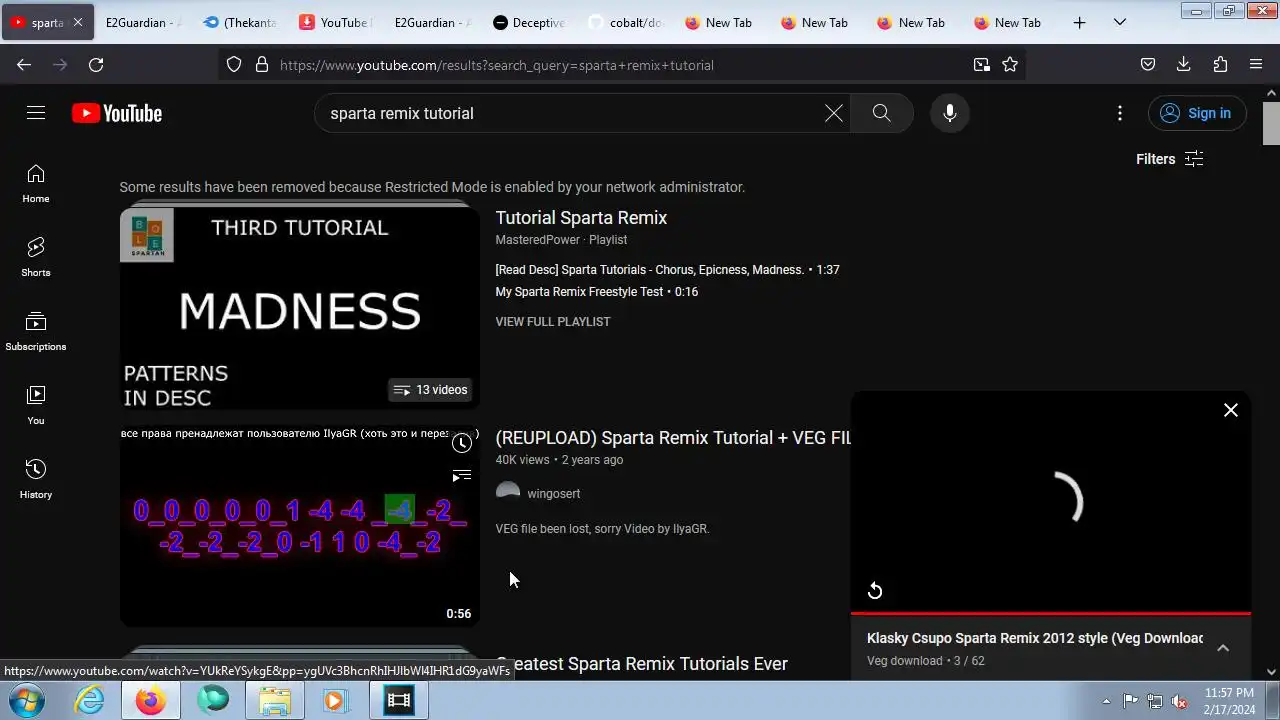Open Shorts in the sidebar
The width and height of the screenshot is (1280, 720).
(36, 257)
